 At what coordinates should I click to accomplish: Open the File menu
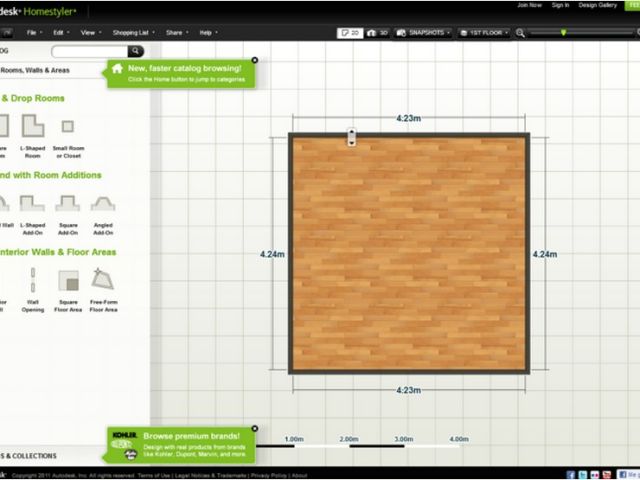click(x=37, y=32)
